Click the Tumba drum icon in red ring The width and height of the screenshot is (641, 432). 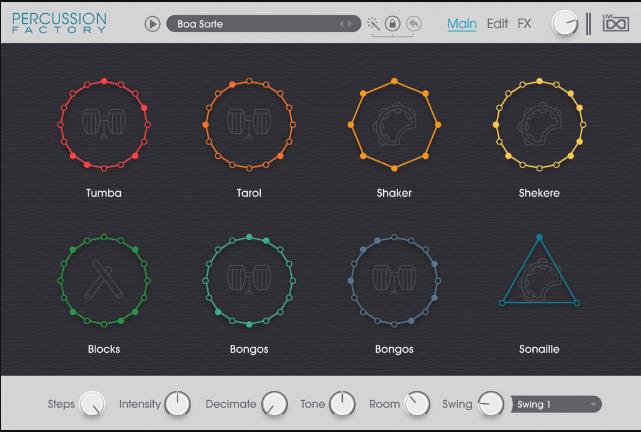[x=102, y=125]
